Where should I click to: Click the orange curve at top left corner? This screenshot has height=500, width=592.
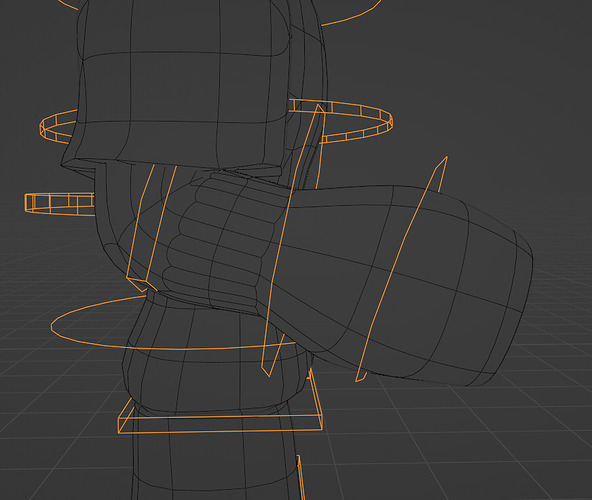[69, 5]
